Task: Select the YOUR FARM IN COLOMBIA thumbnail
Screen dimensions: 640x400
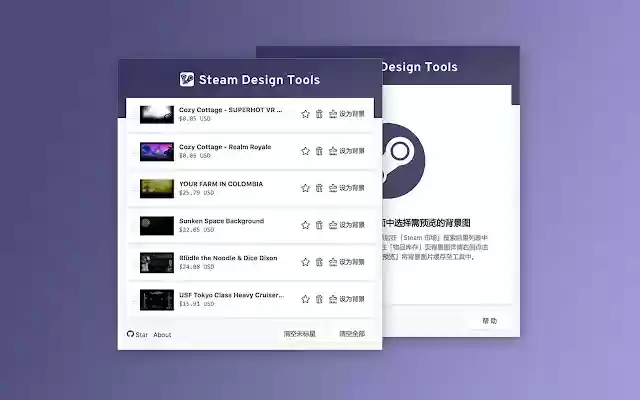Action: tap(157, 189)
